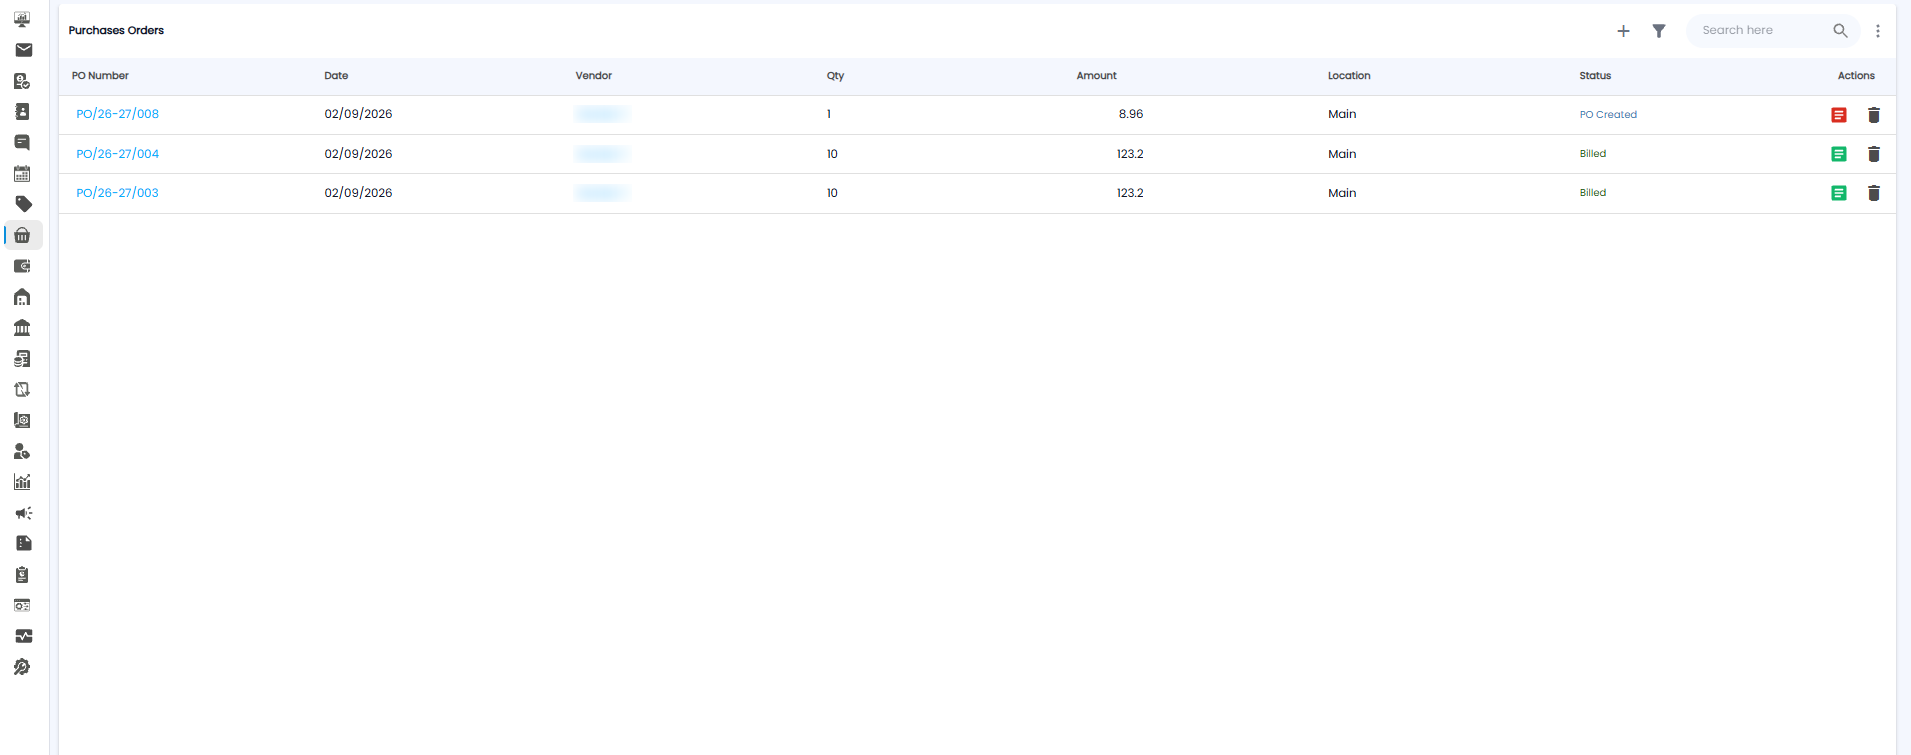
Task: Click the Billed status of PO/26-27/004
Action: pos(1593,154)
